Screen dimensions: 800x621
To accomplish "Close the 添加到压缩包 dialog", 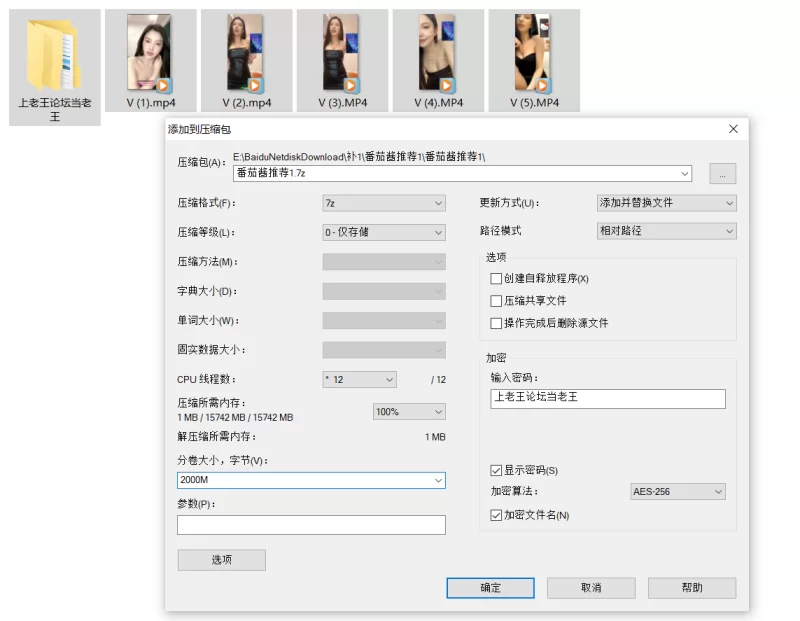I will click(733, 129).
